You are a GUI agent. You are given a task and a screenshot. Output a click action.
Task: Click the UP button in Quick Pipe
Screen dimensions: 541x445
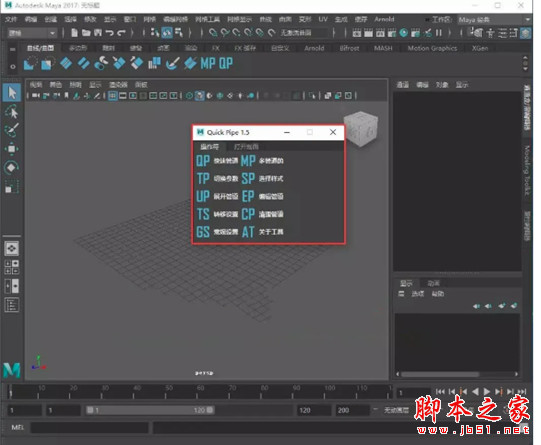(x=203, y=196)
